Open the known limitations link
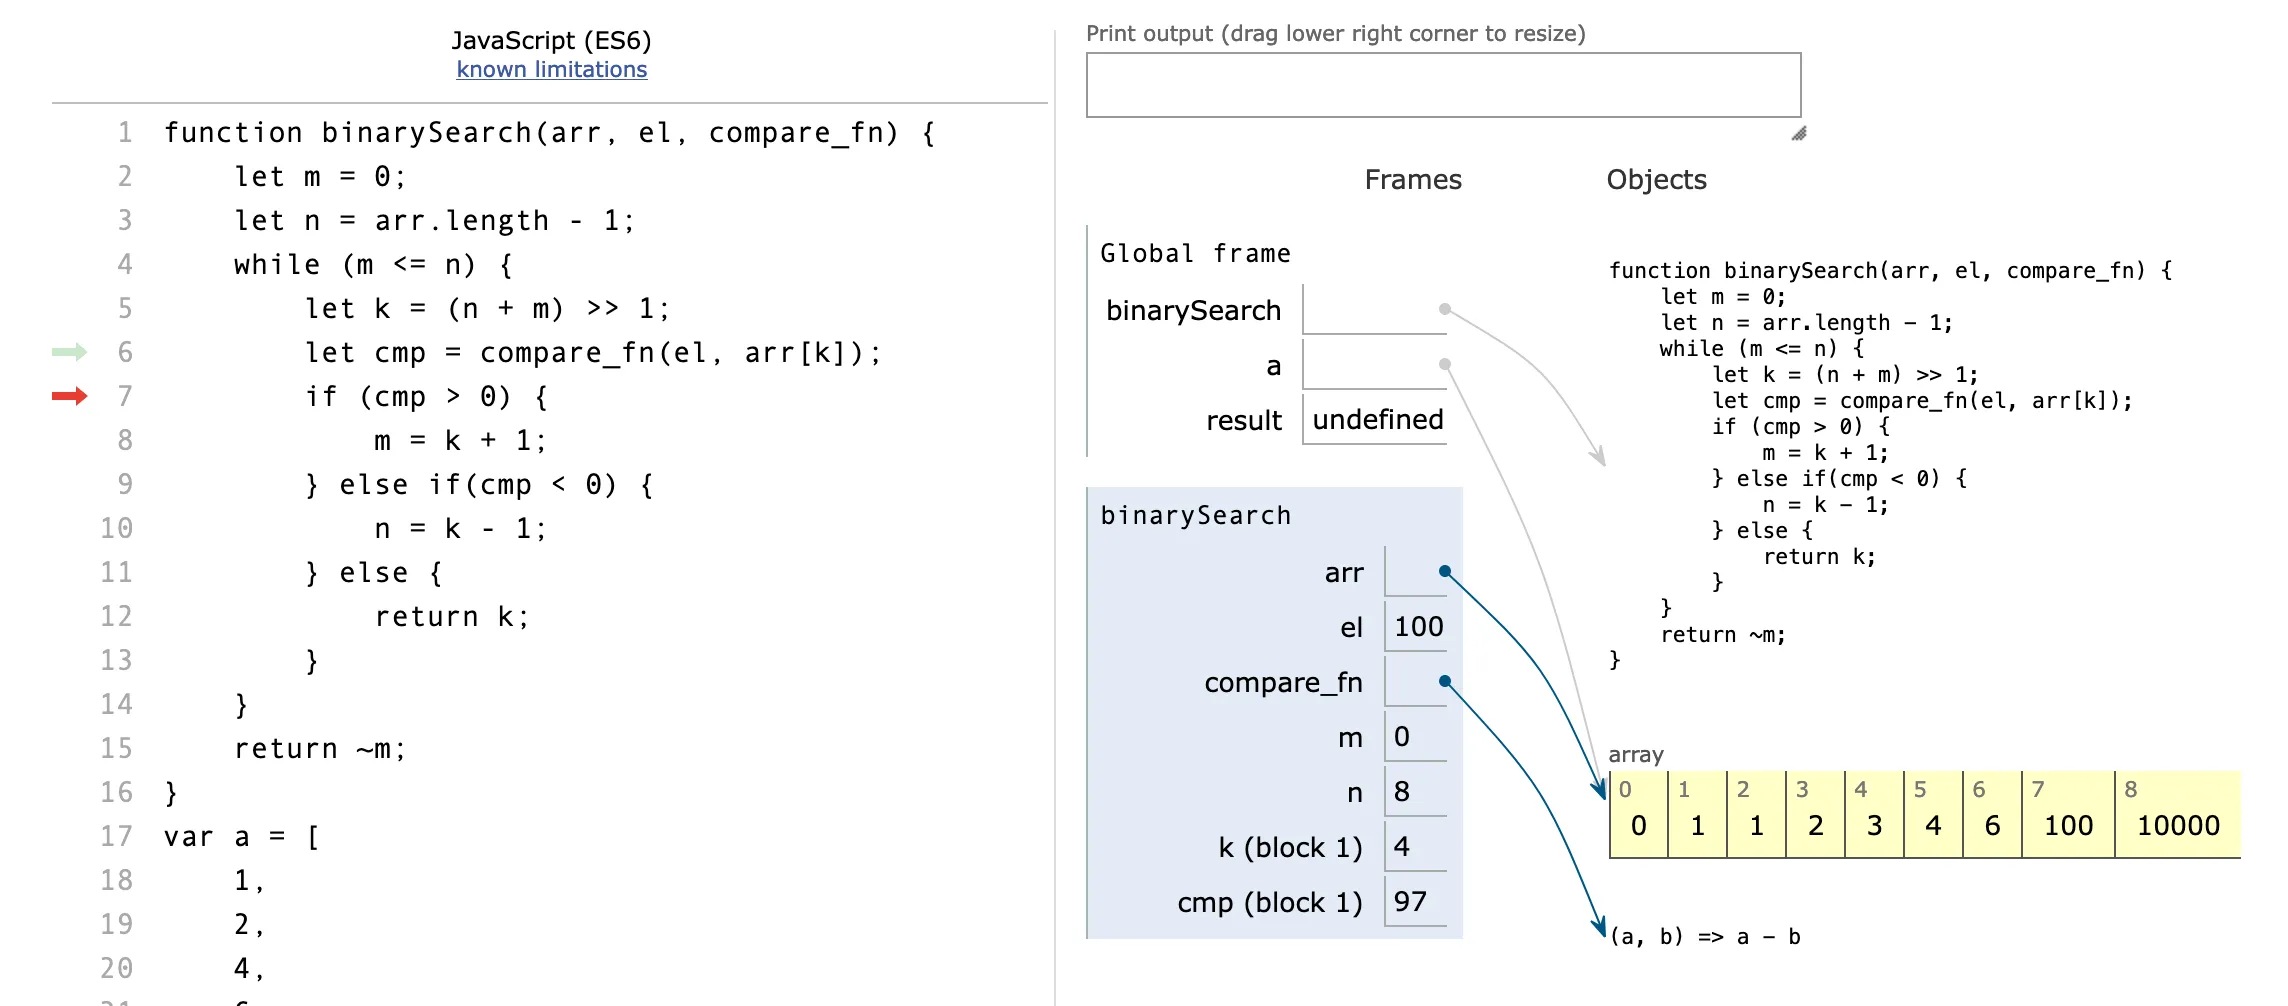Viewport: 2288px width, 1006px height. point(552,69)
